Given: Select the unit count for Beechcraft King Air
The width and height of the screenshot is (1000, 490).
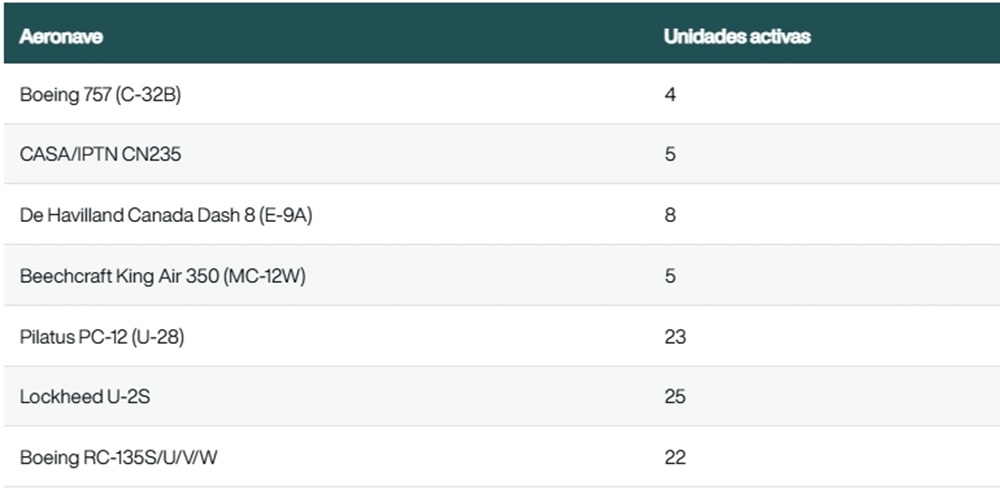Looking at the screenshot, I should (x=670, y=276).
